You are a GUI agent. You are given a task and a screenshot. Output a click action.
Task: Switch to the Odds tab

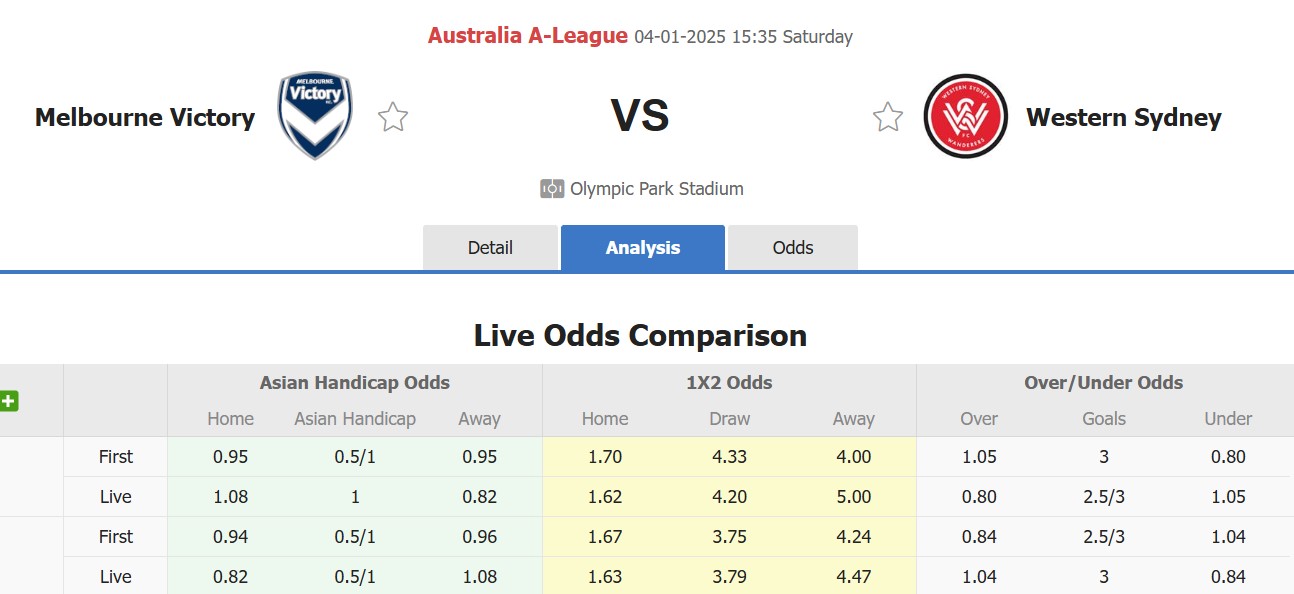792,247
